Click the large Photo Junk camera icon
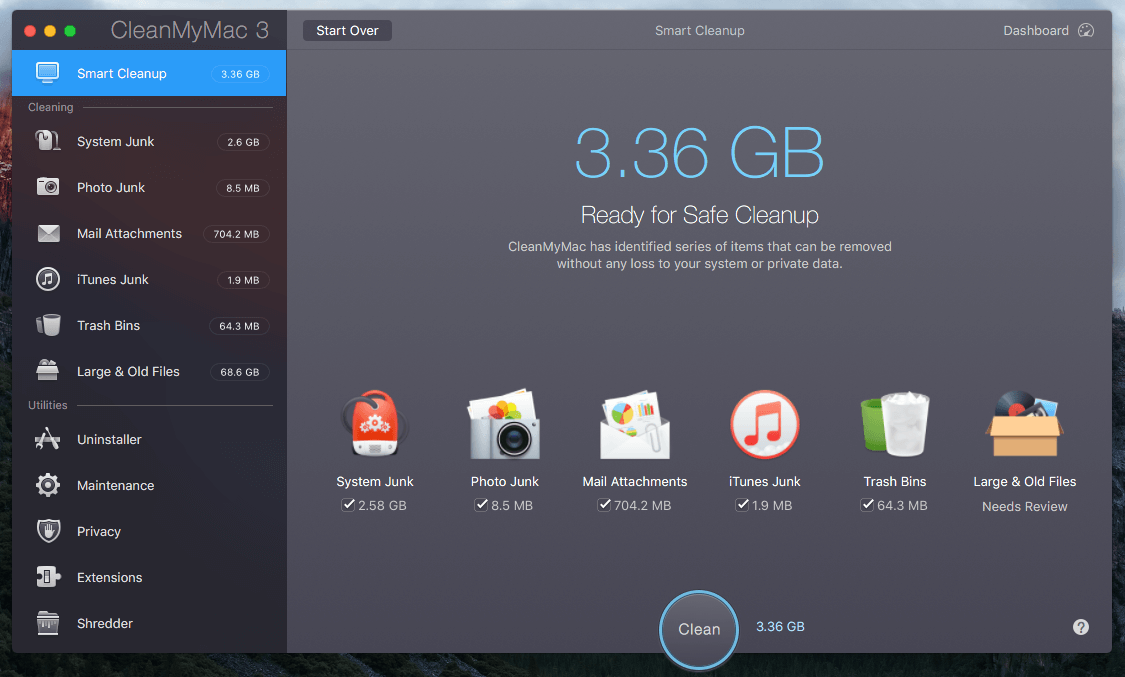 pos(504,424)
